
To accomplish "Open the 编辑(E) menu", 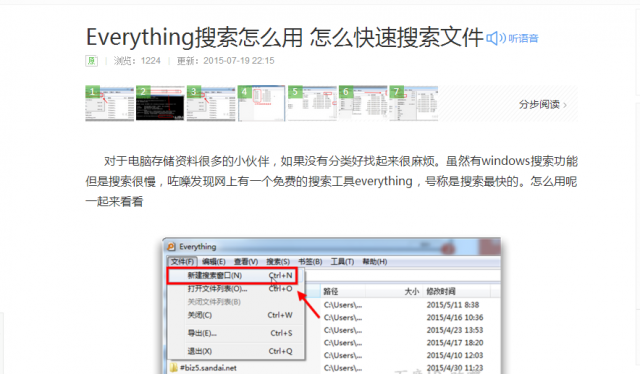I will tap(213, 261).
